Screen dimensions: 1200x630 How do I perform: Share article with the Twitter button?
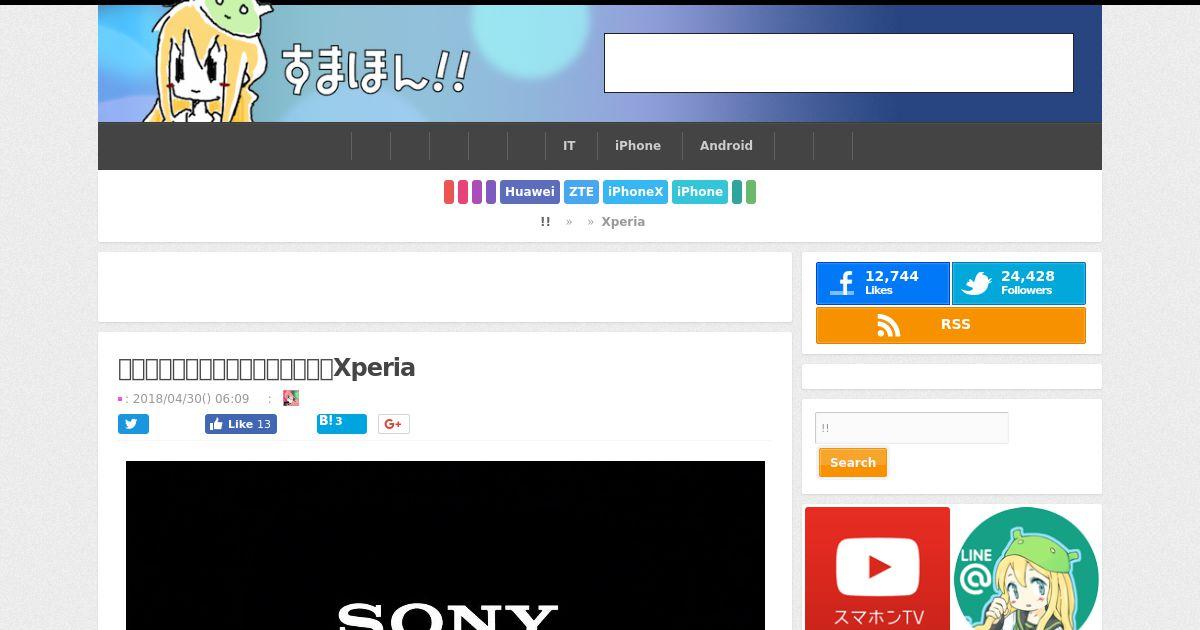click(x=133, y=424)
